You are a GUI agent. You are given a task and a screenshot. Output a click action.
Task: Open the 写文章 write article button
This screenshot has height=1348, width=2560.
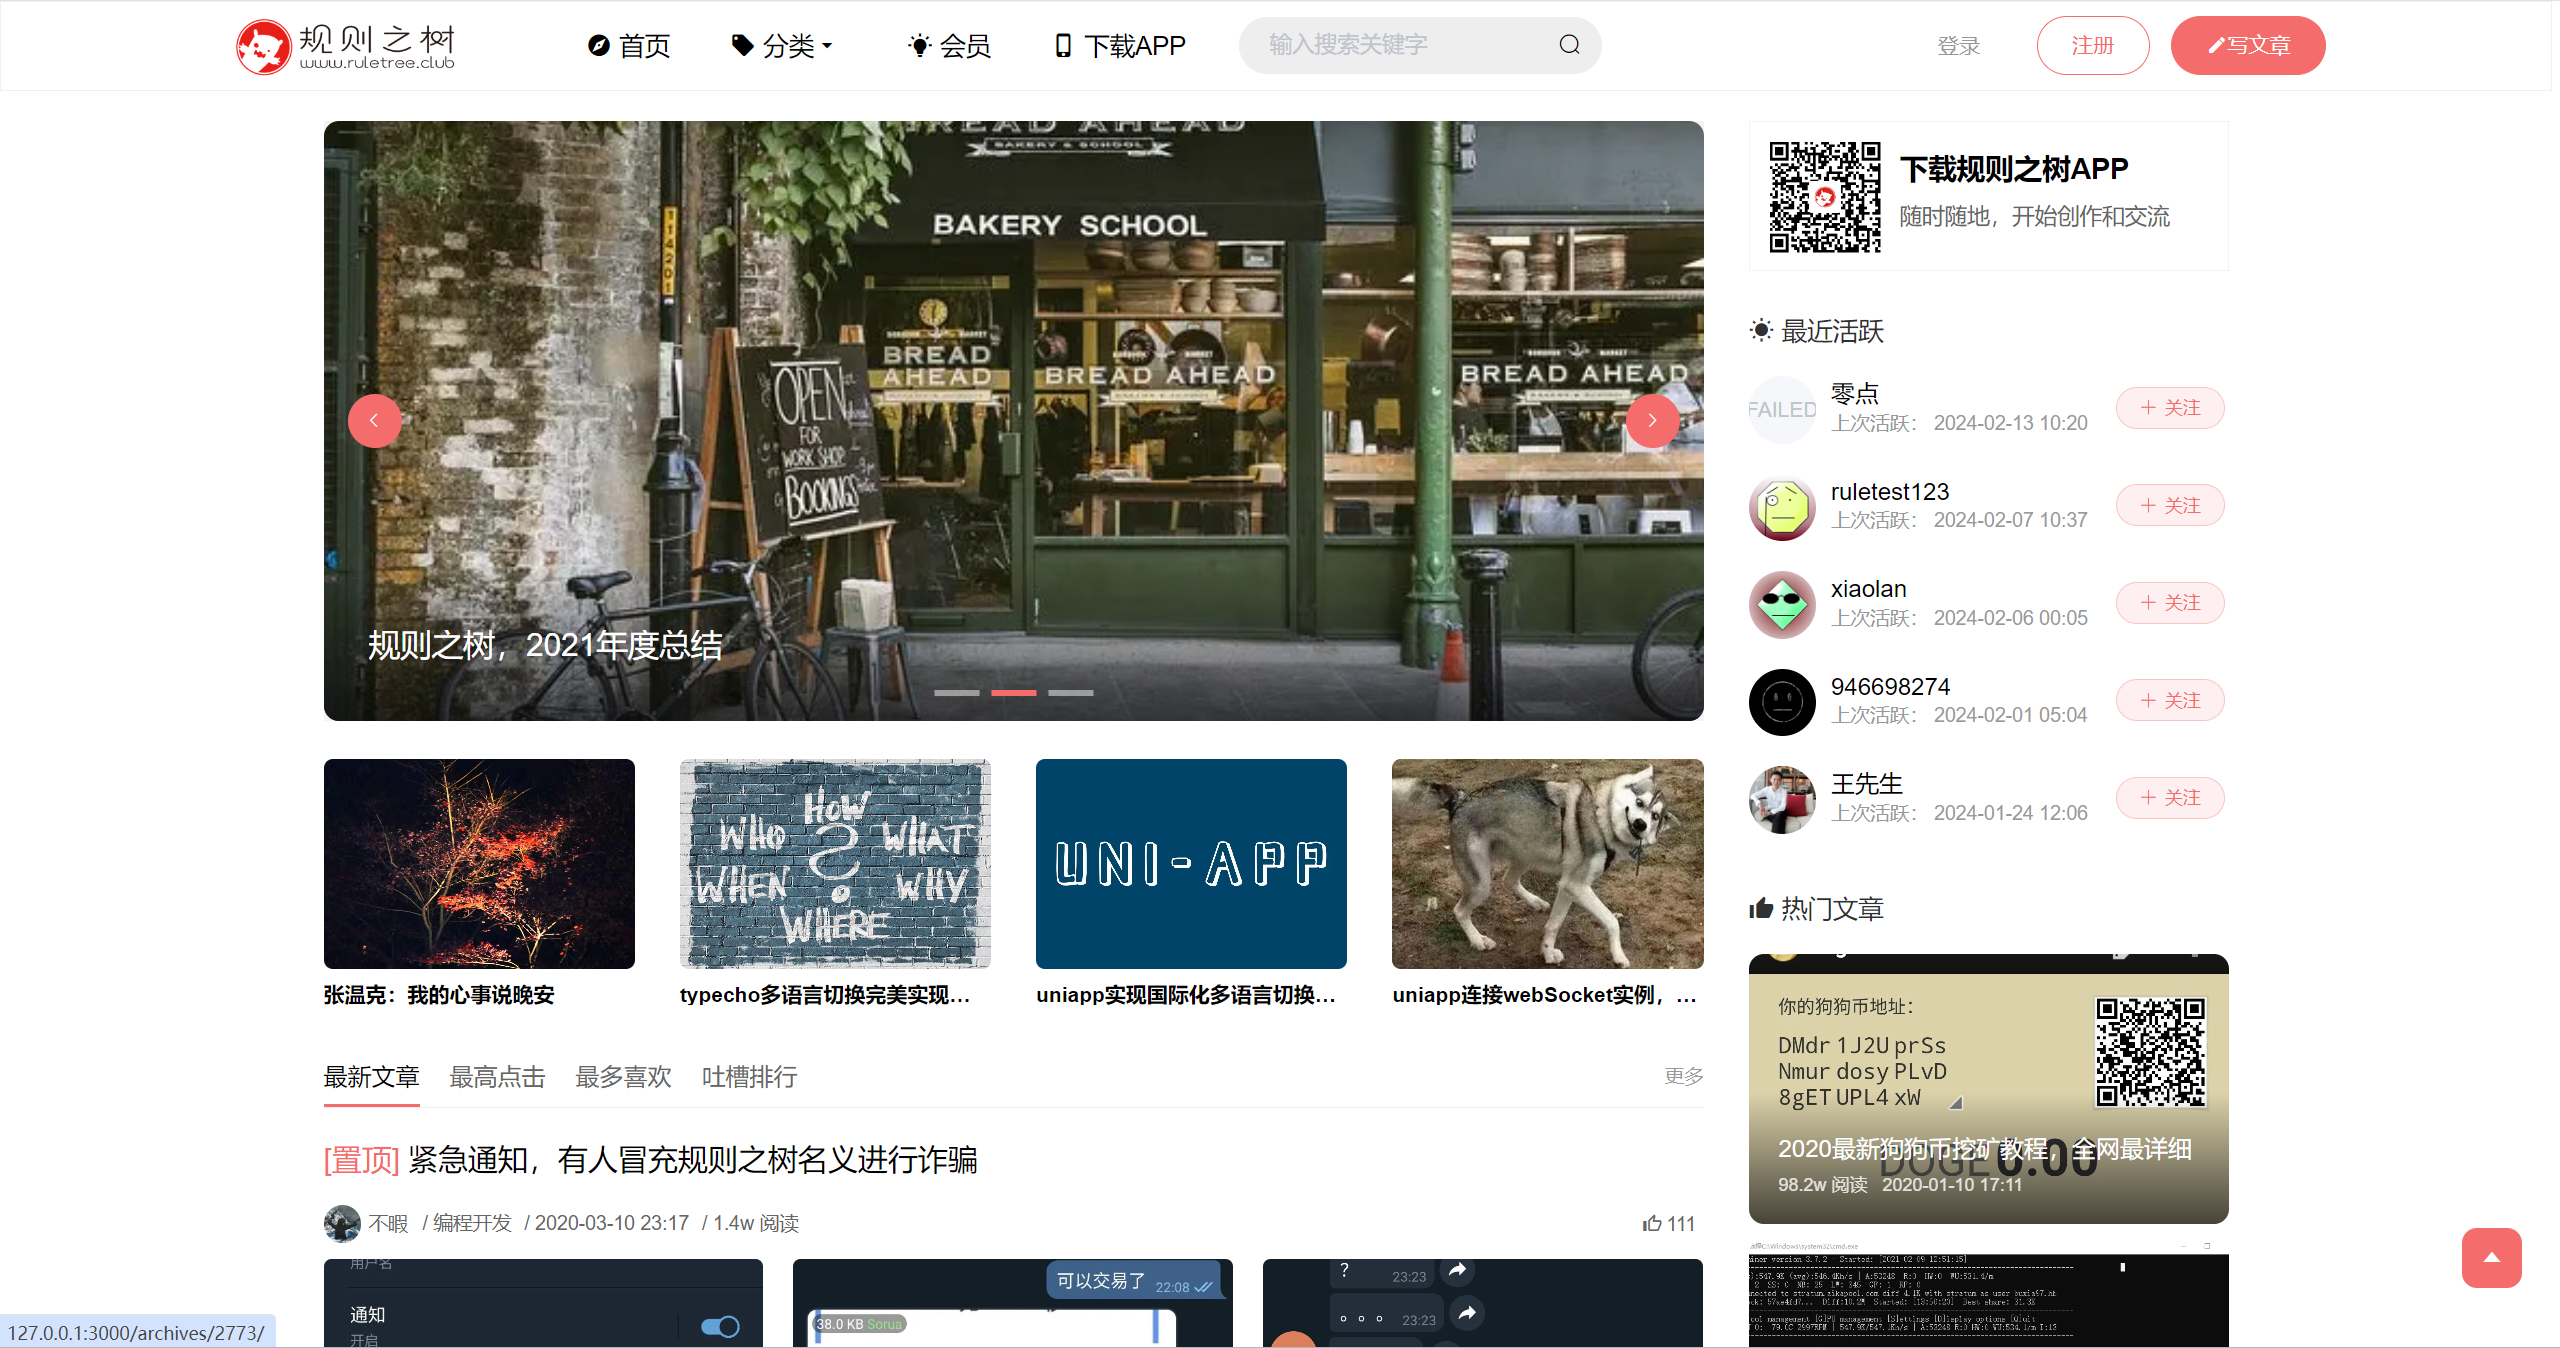(x=2247, y=46)
